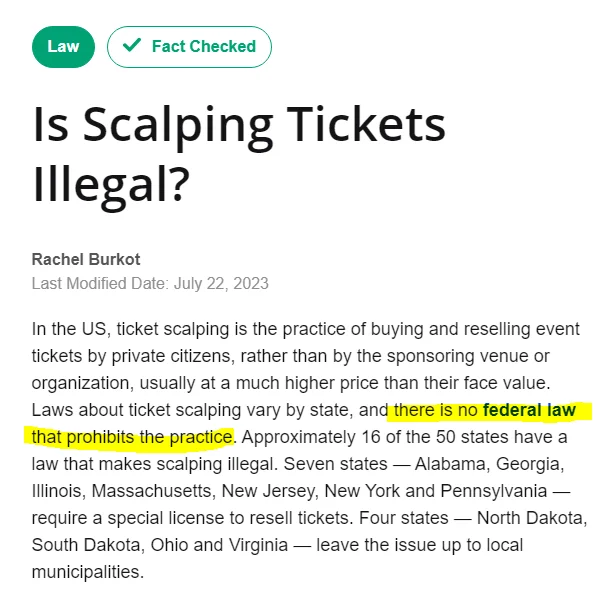Open author Rachel Burkot's name
The width and height of the screenshot is (612, 602).
(x=86, y=260)
